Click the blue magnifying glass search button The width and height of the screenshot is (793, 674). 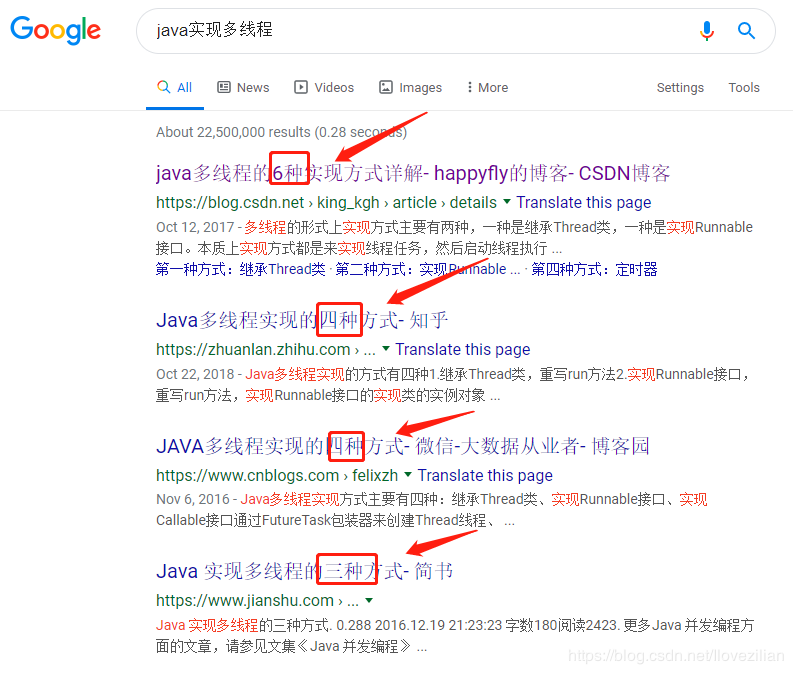tap(746, 31)
